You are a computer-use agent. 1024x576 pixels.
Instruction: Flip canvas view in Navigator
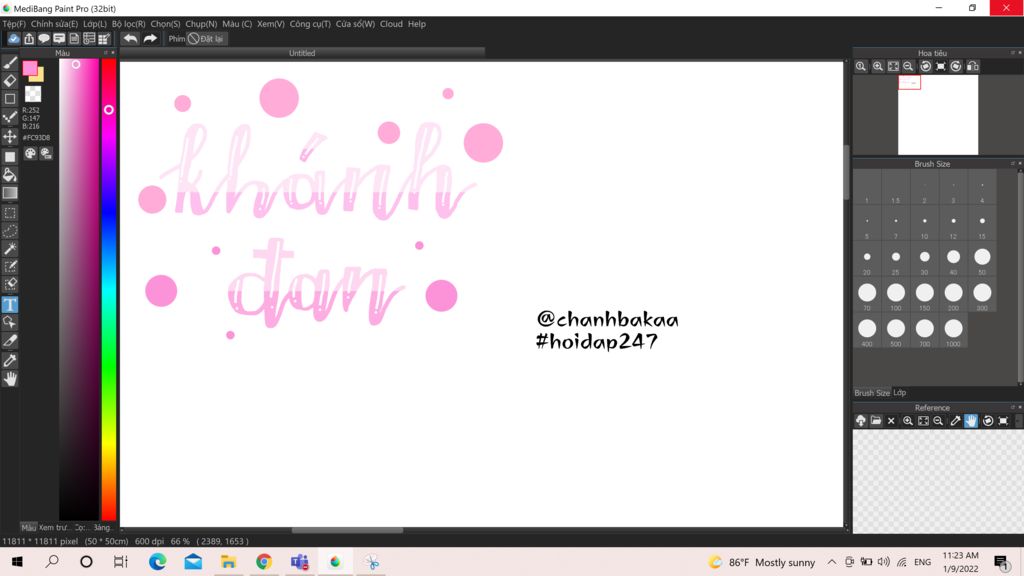coord(972,66)
